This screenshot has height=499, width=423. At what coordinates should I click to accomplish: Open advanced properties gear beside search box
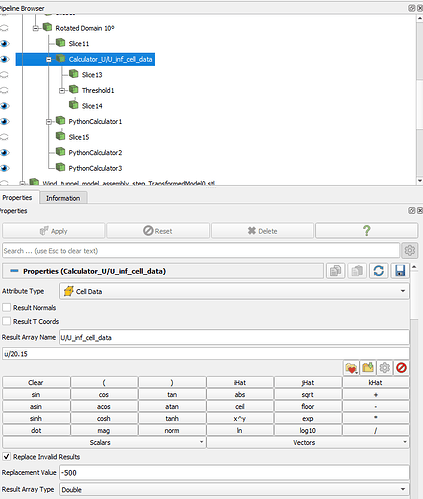pyautogui.click(x=410, y=250)
